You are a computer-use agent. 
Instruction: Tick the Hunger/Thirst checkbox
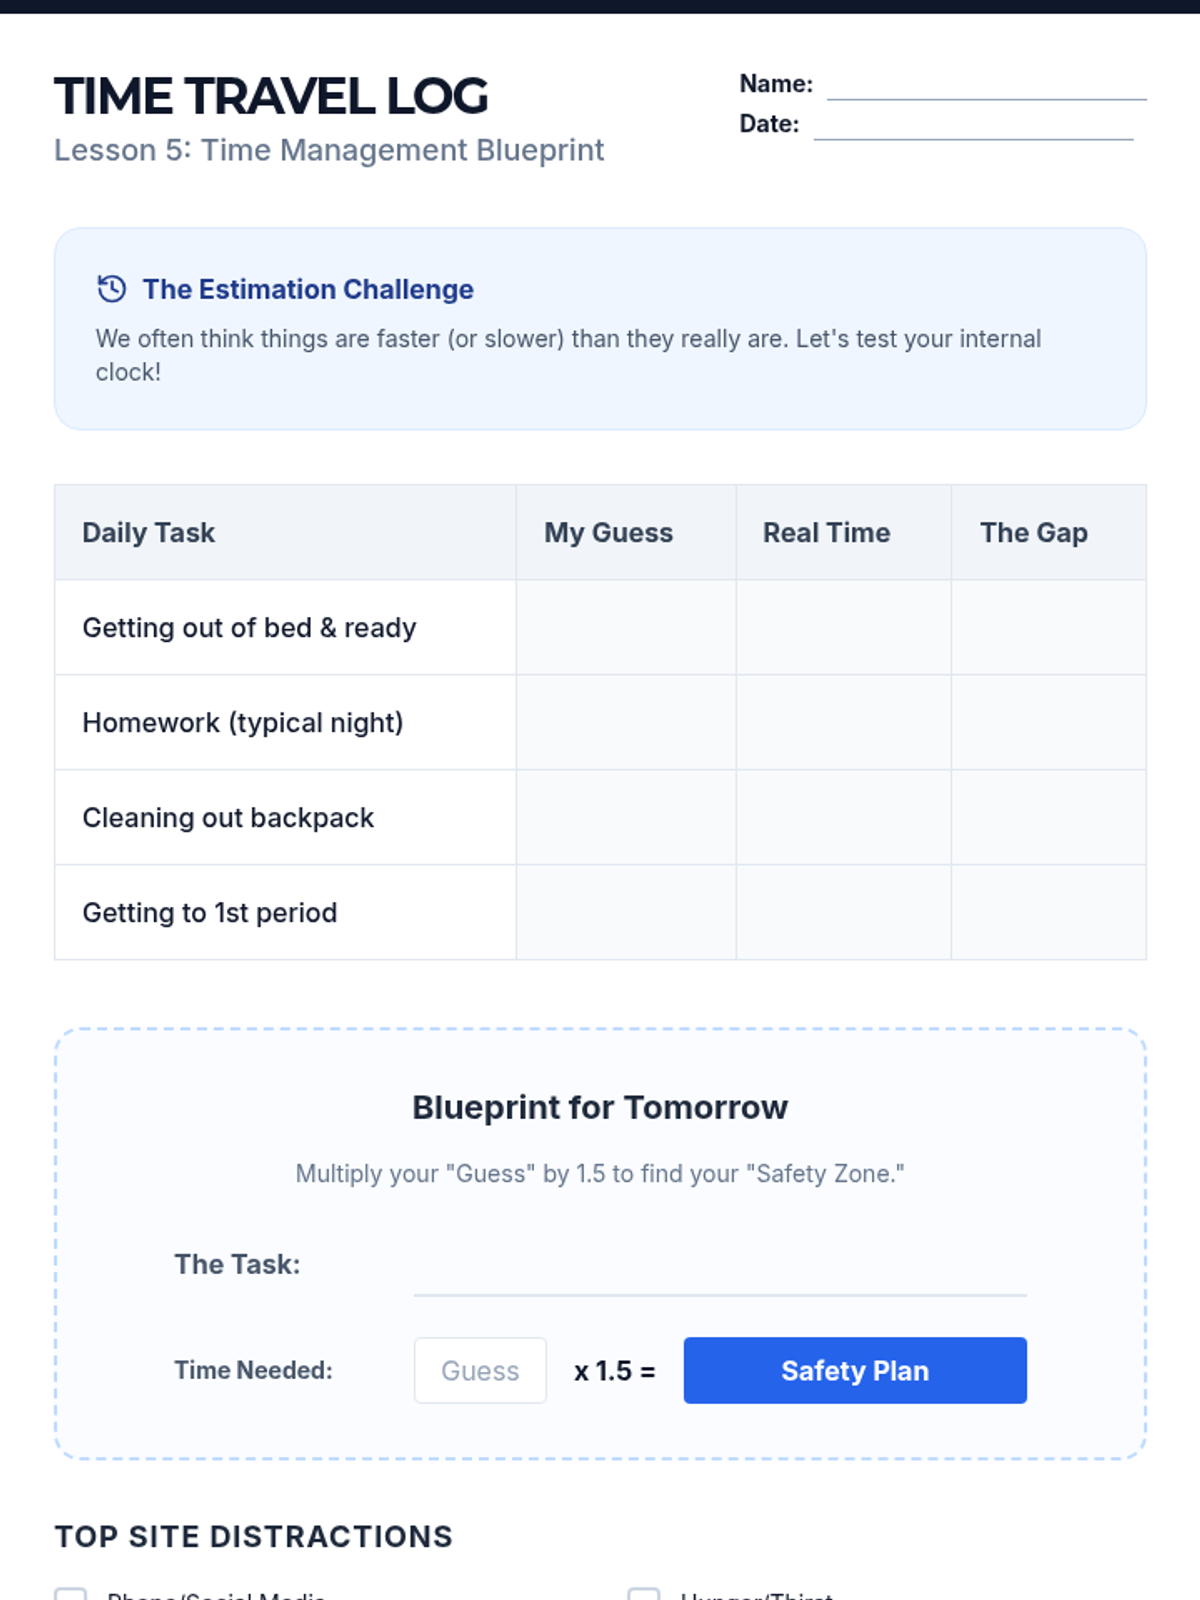pos(643,1594)
